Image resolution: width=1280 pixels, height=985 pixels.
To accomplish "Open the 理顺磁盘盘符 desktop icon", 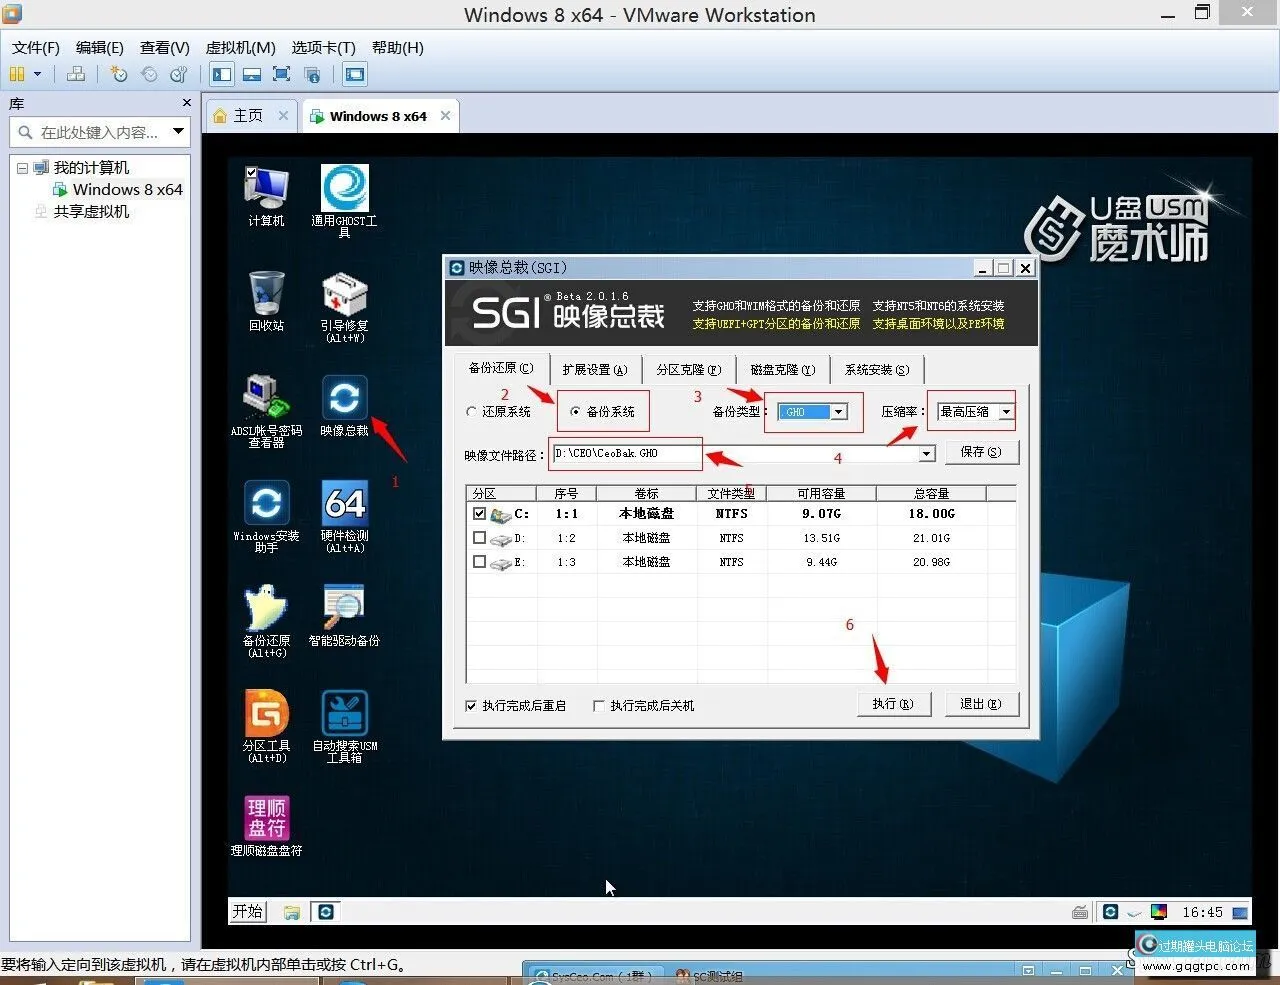I will (x=266, y=818).
